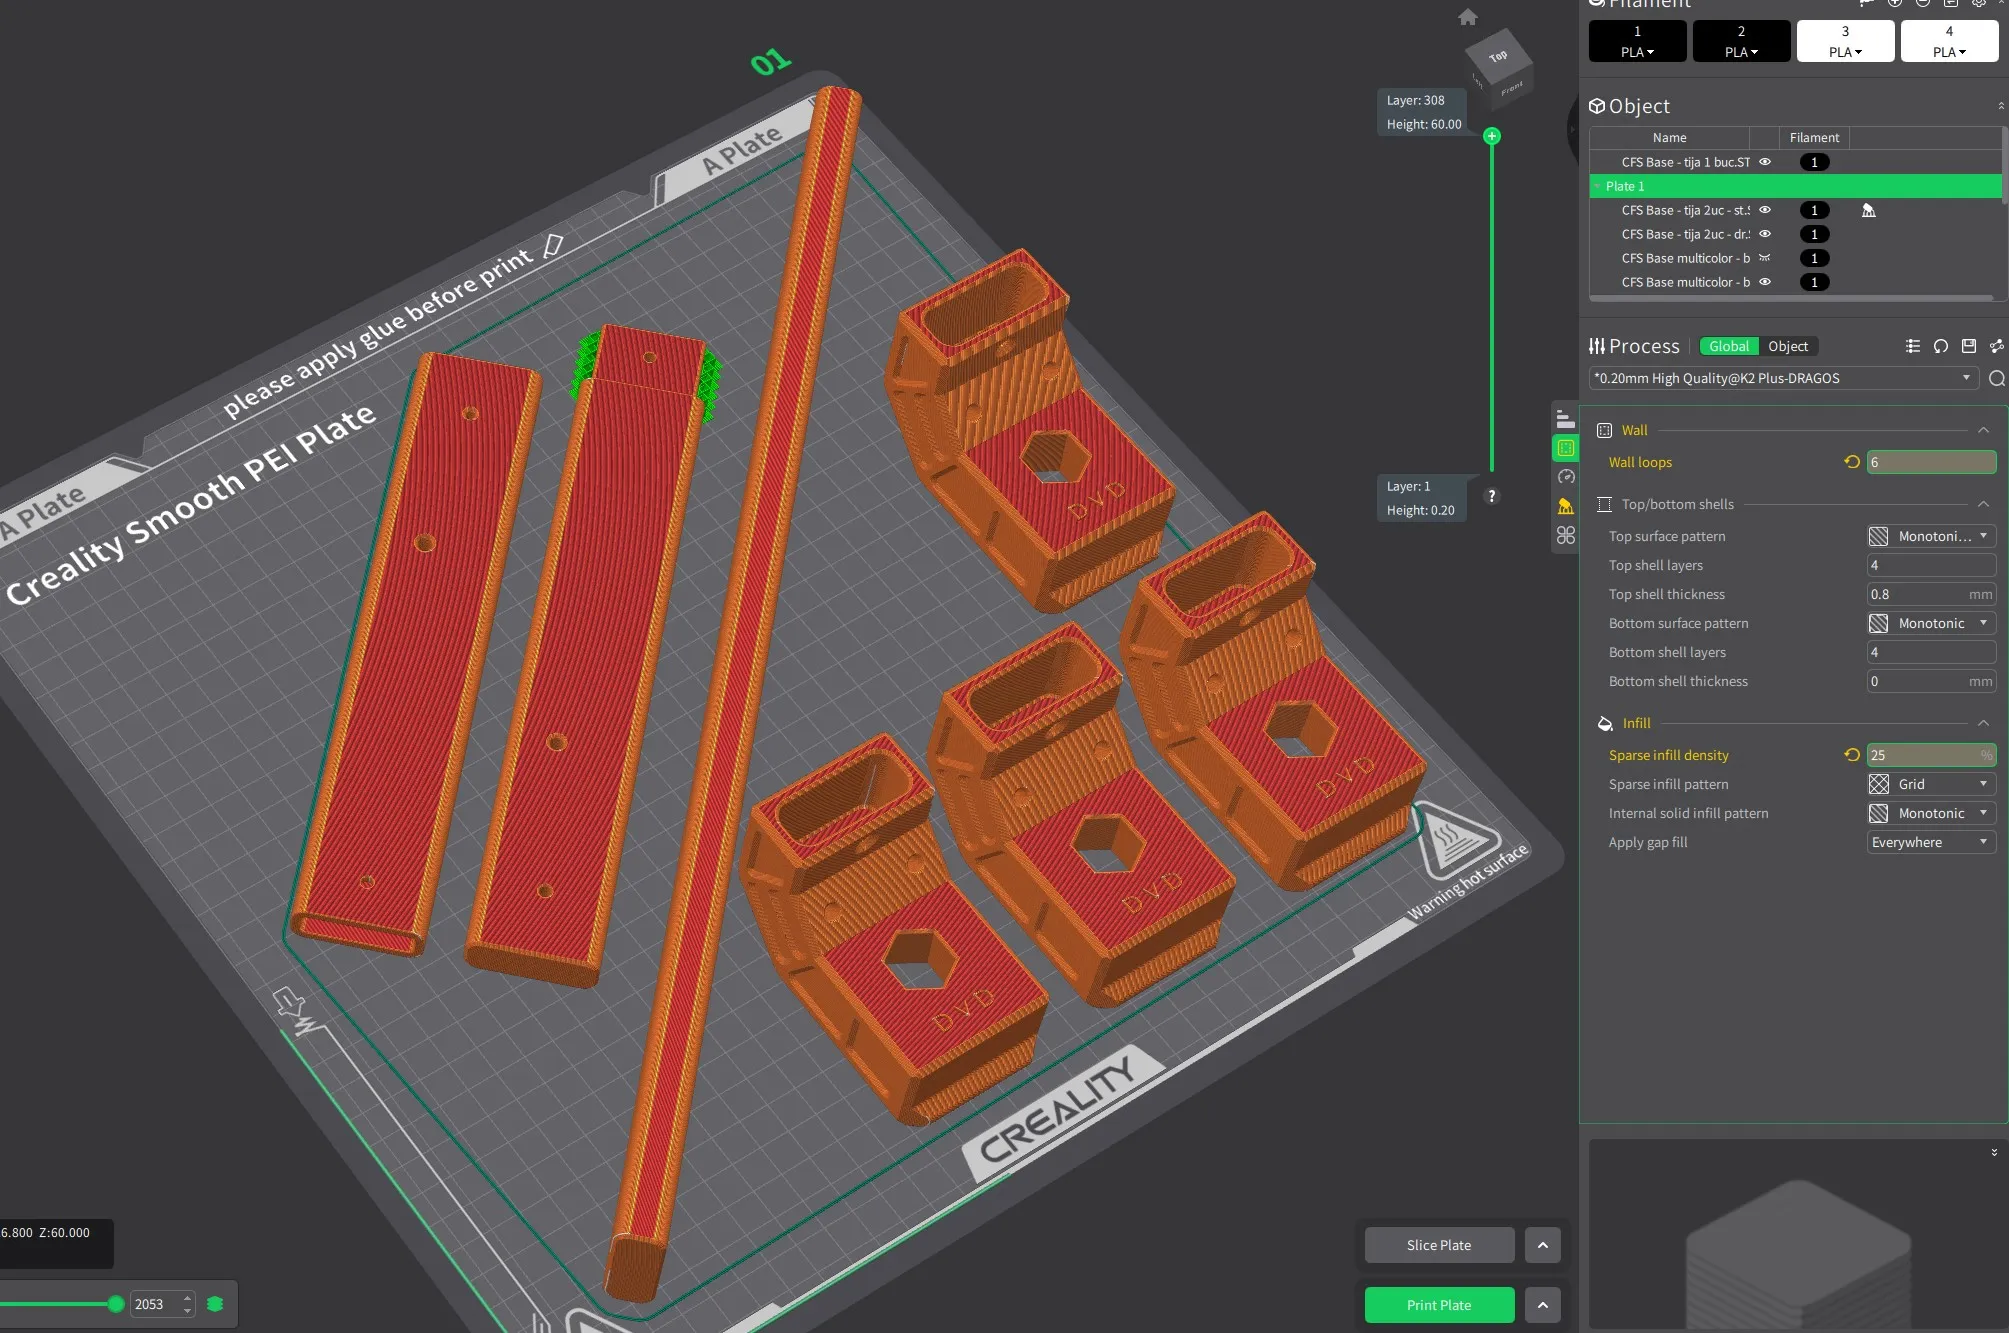Open filament 1 PLA dropdown
The height and width of the screenshot is (1333, 2009).
click(1637, 52)
